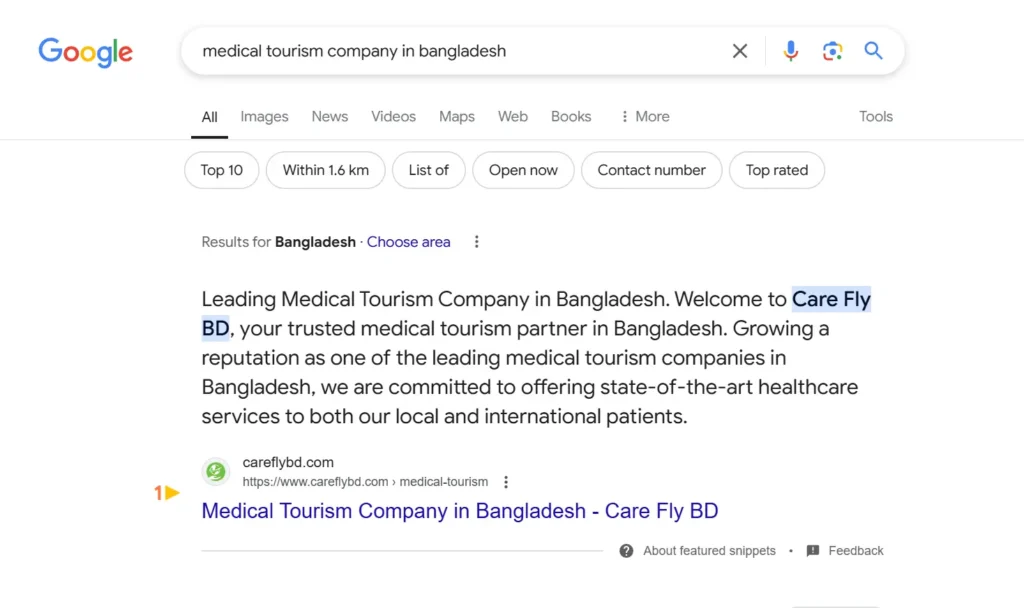Image resolution: width=1024 pixels, height=608 pixels.
Task: Open the Tools filter options
Action: [x=875, y=117]
